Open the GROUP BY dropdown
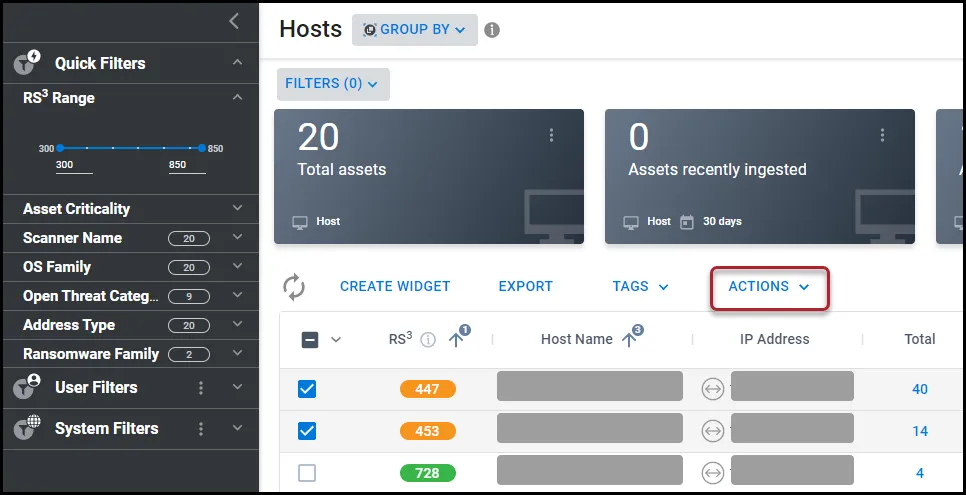 [x=415, y=30]
